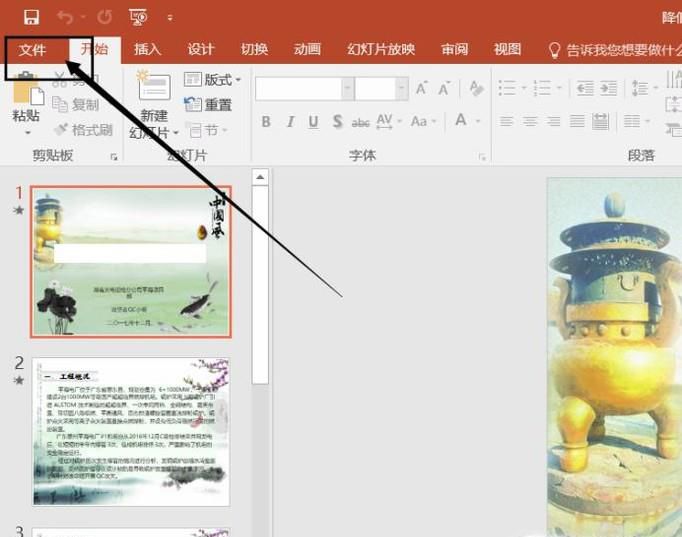Expand the font color dropdown arrow
The height and width of the screenshot is (537, 682).
[x=478, y=121]
